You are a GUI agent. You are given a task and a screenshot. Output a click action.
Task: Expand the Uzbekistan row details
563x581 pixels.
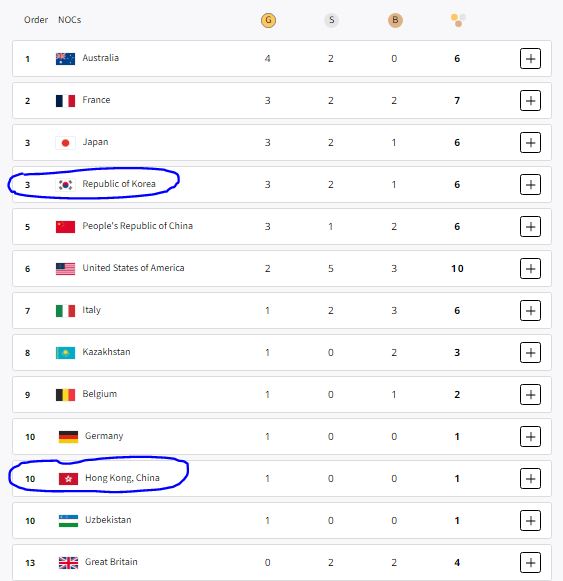(530, 521)
